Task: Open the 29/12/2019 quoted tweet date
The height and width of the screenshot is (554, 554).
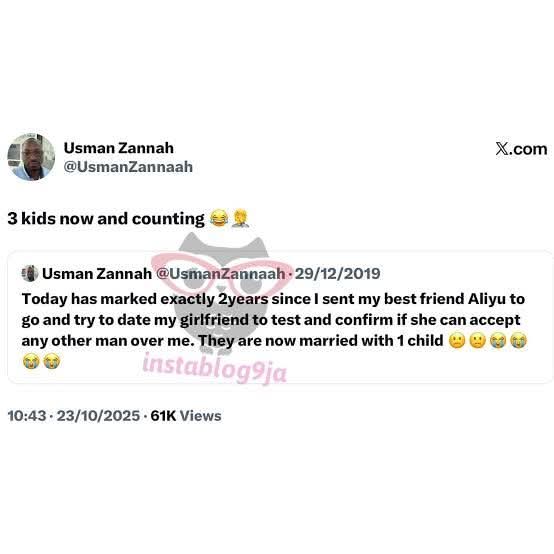Action: (x=337, y=273)
